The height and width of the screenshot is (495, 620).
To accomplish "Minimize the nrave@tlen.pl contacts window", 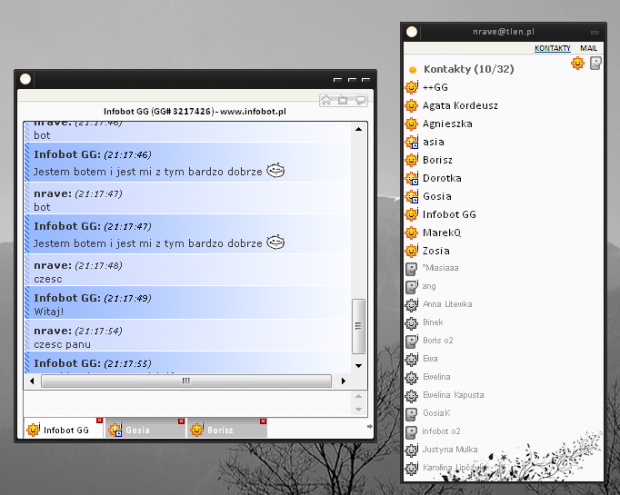I will pyautogui.click(x=595, y=32).
